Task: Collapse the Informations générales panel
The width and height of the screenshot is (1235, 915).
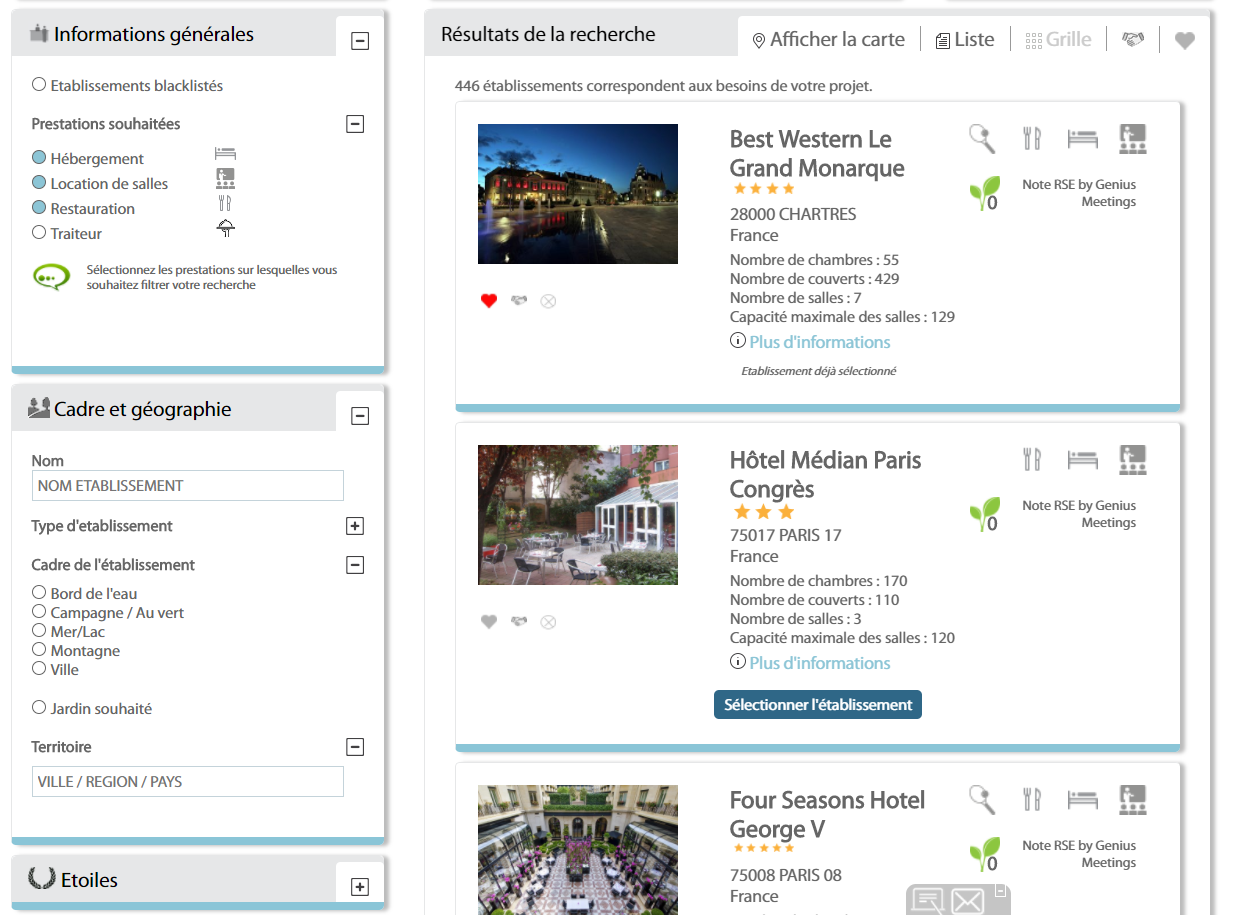Action: [x=360, y=41]
